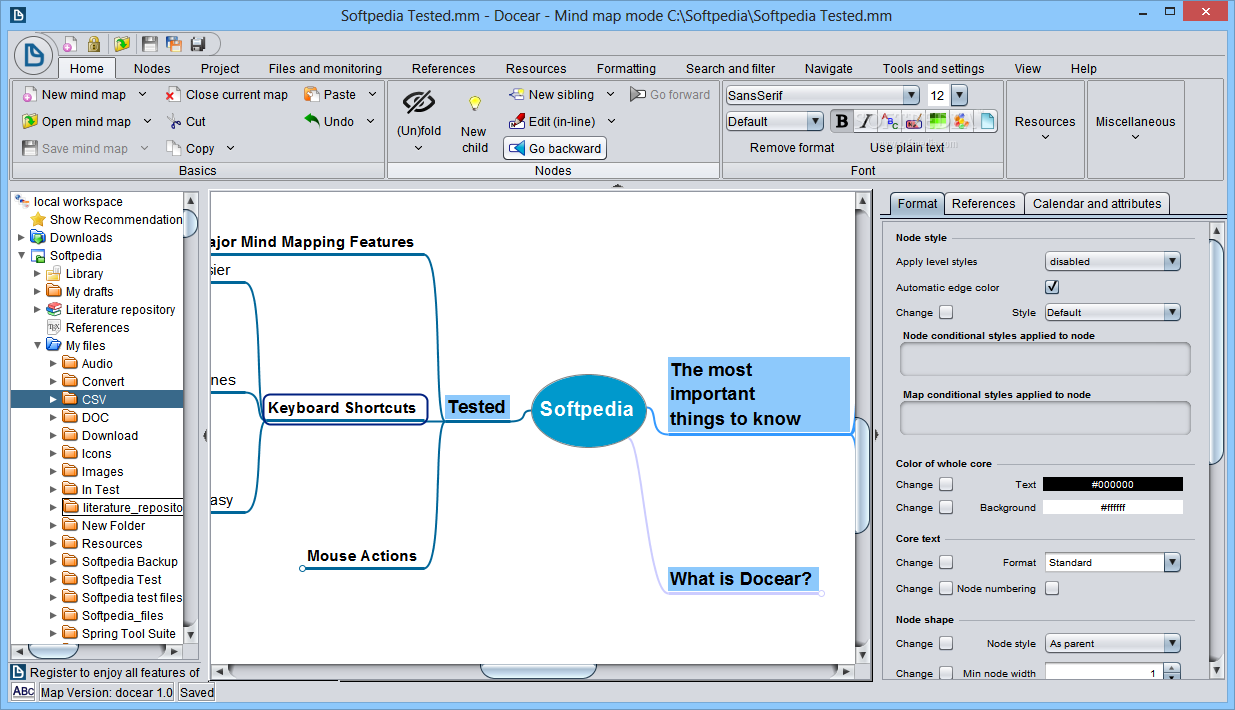Click the Docear logo button
Image resolution: width=1235 pixels, height=710 pixels.
tap(33, 55)
